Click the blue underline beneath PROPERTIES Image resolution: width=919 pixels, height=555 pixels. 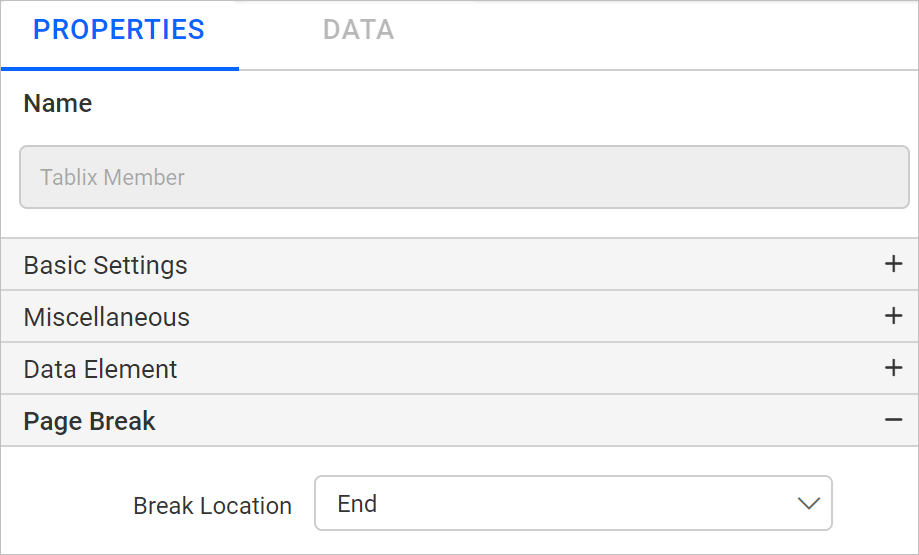[x=120, y=69]
